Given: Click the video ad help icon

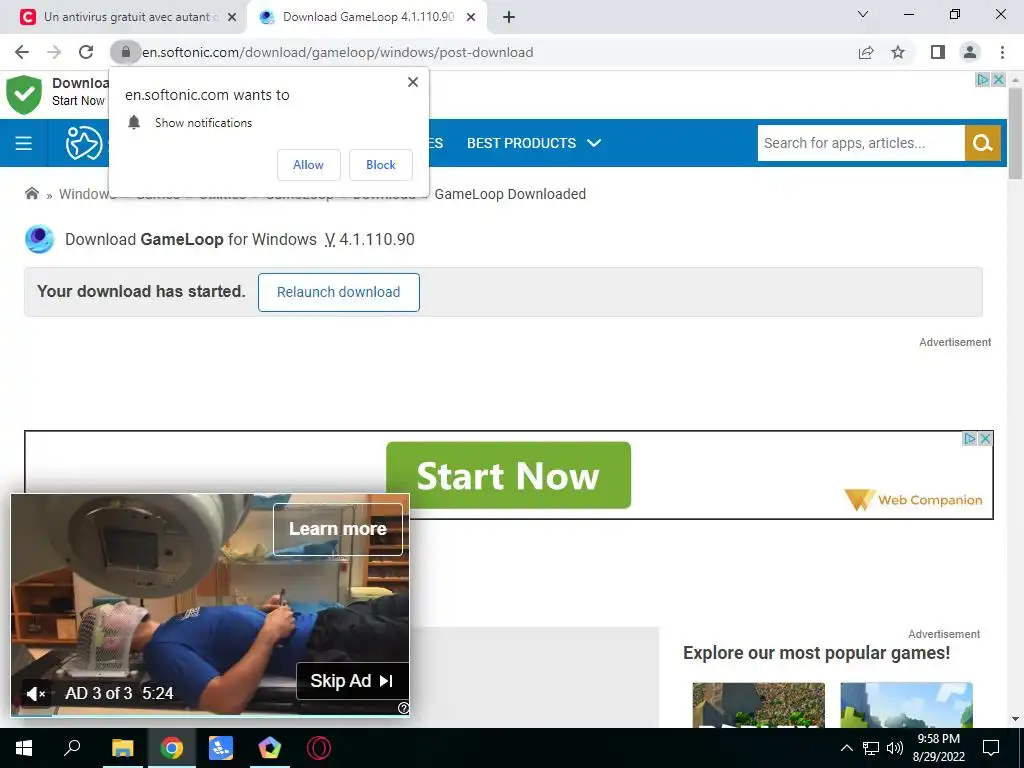Looking at the screenshot, I should coord(404,709).
